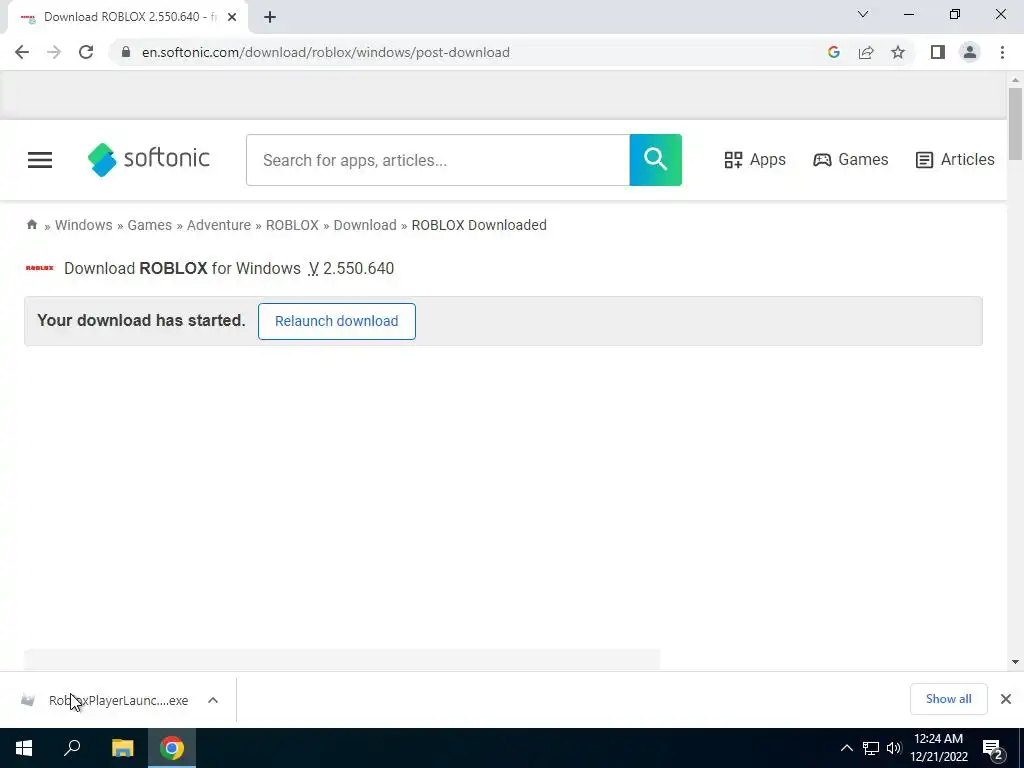Show hidden system tray icons

coord(846,748)
